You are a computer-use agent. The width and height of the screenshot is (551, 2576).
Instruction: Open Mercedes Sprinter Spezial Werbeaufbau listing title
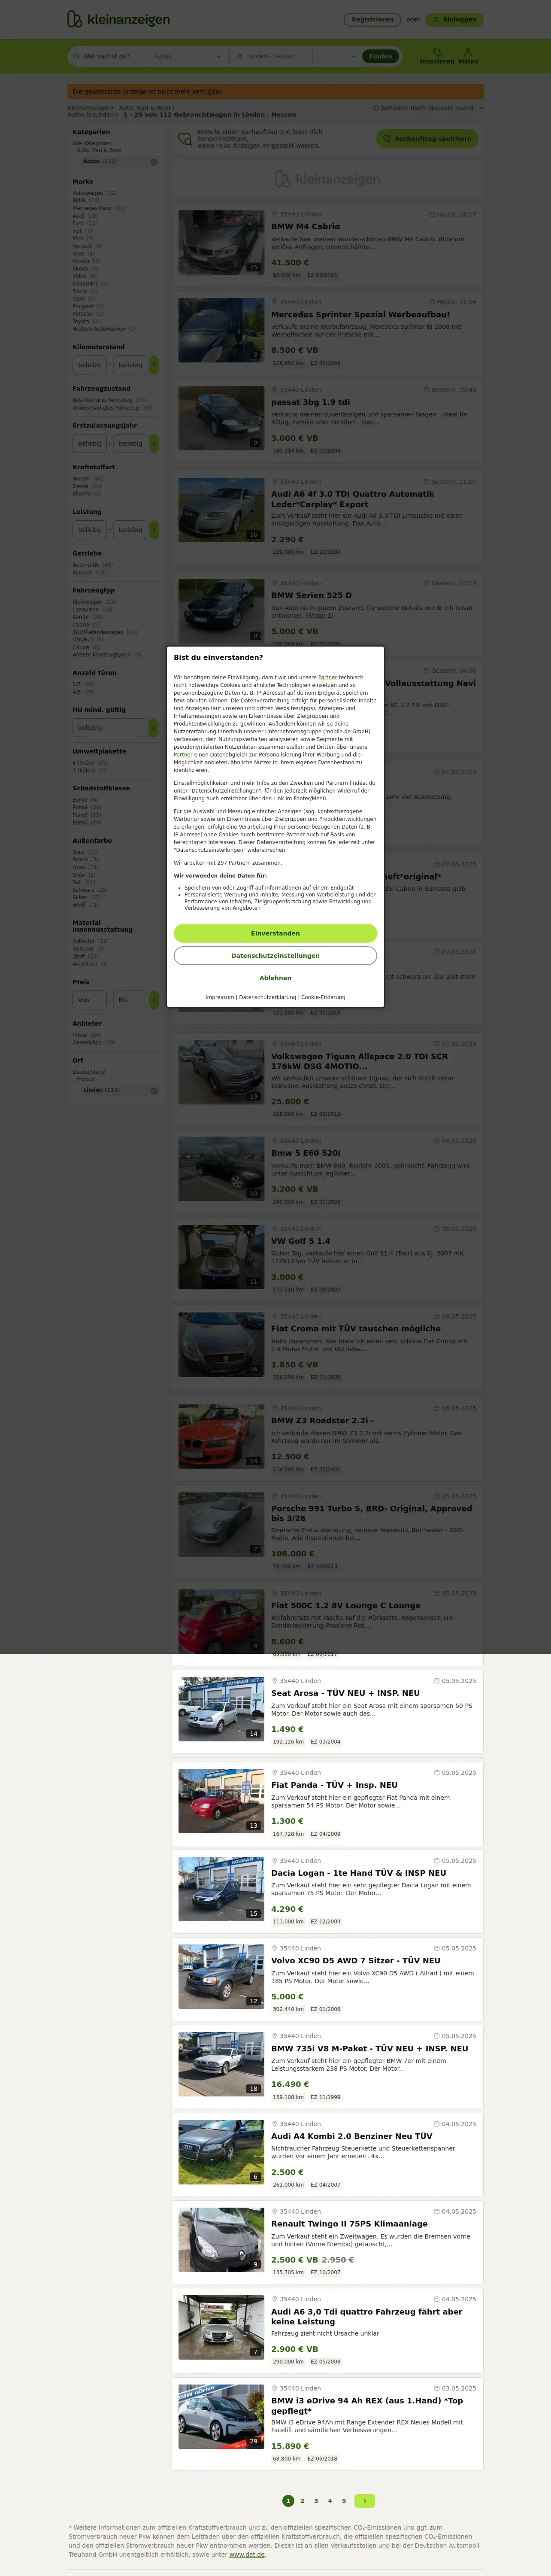(x=360, y=314)
